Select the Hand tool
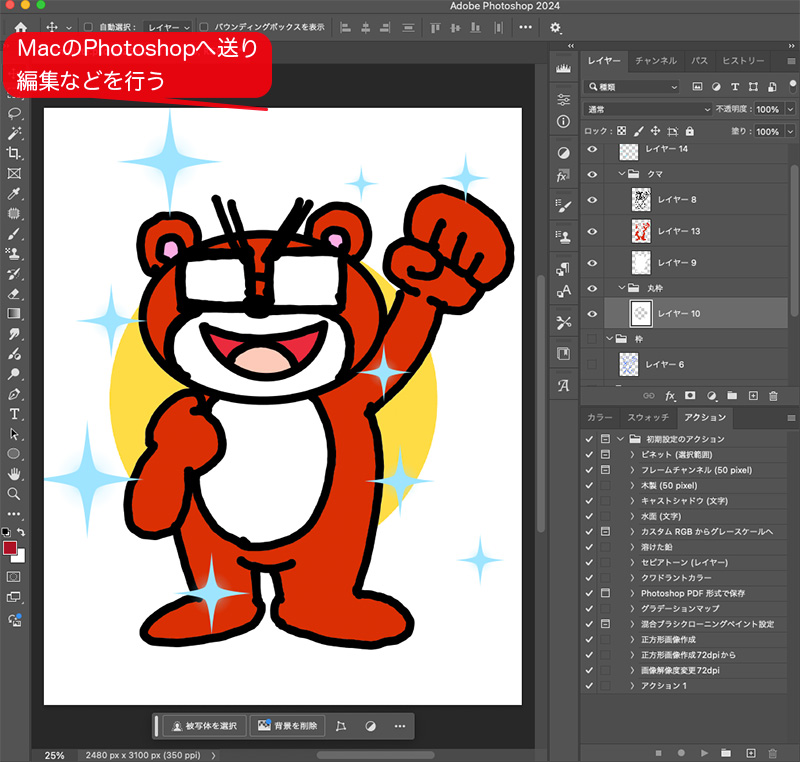This screenshot has width=800, height=762. tap(13, 473)
